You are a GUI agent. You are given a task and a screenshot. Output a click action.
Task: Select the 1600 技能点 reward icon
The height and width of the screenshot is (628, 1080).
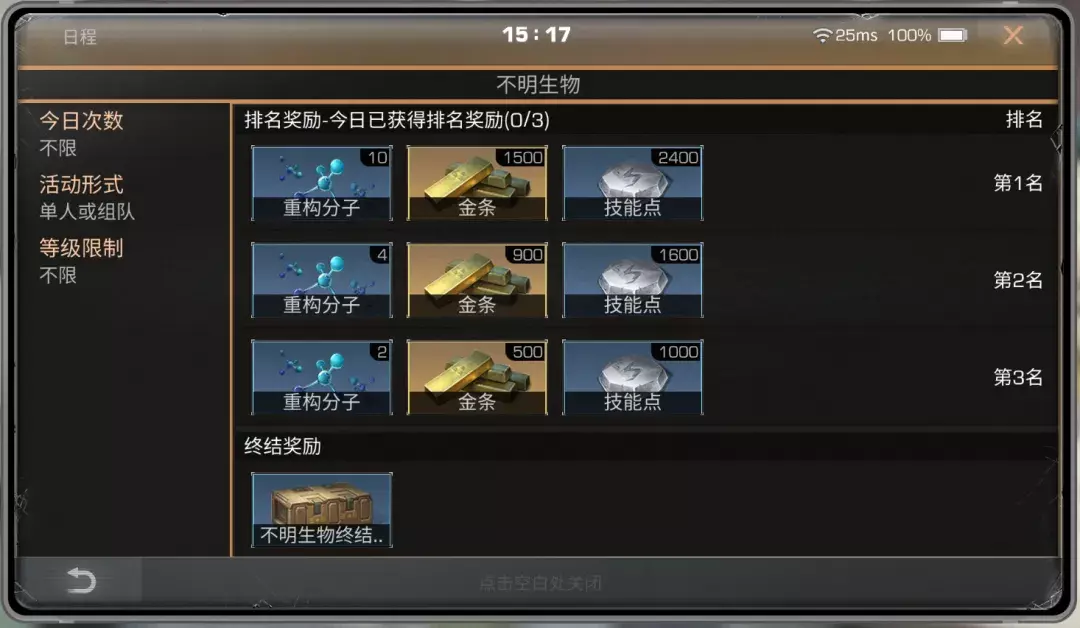(632, 280)
